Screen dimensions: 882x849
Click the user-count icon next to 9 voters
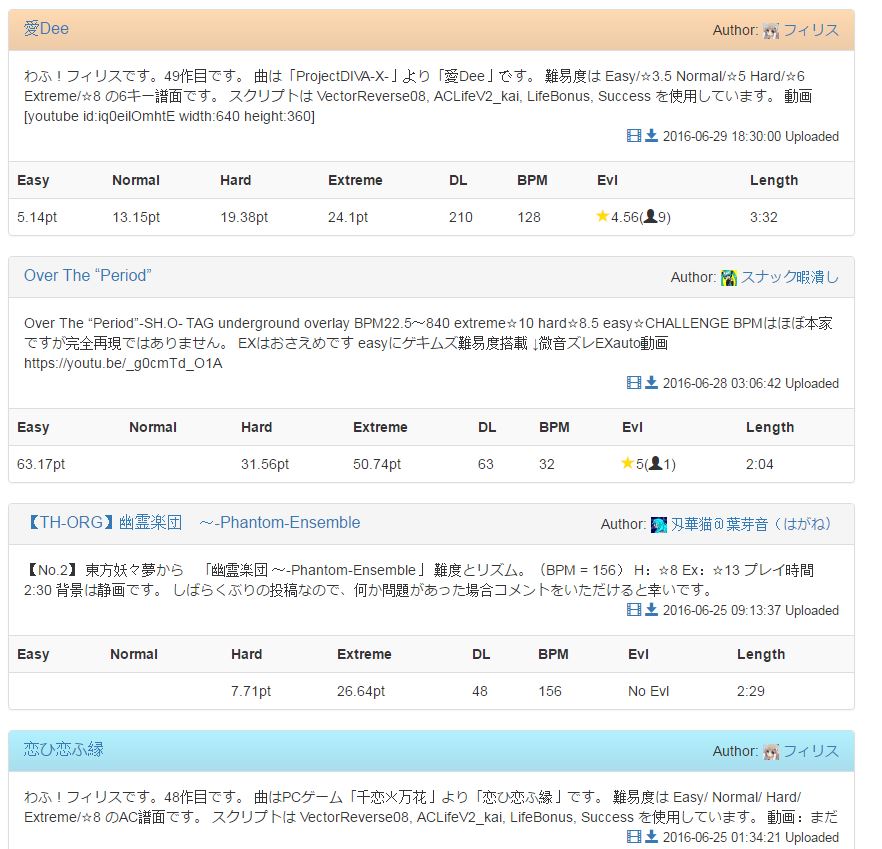651,216
